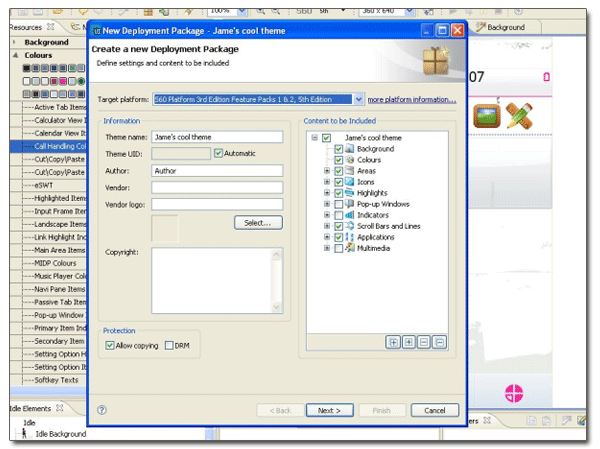Image resolution: width=600 pixels, height=449 pixels.
Task: Click the Multimedia icon in content tree
Action: click(349, 248)
